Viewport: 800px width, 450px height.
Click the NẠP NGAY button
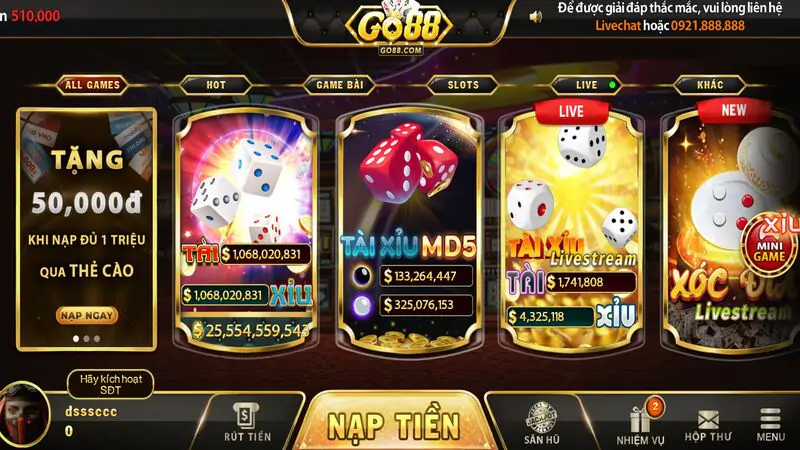(87, 315)
